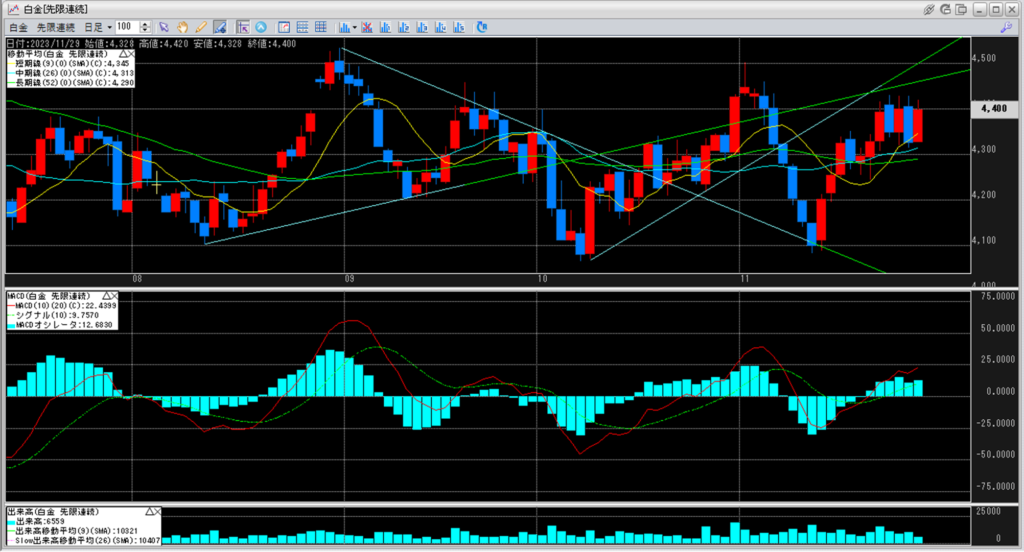Click the 出来高移動平均(9) legend entry
The width and height of the screenshot is (1024, 552).
click(x=73, y=531)
